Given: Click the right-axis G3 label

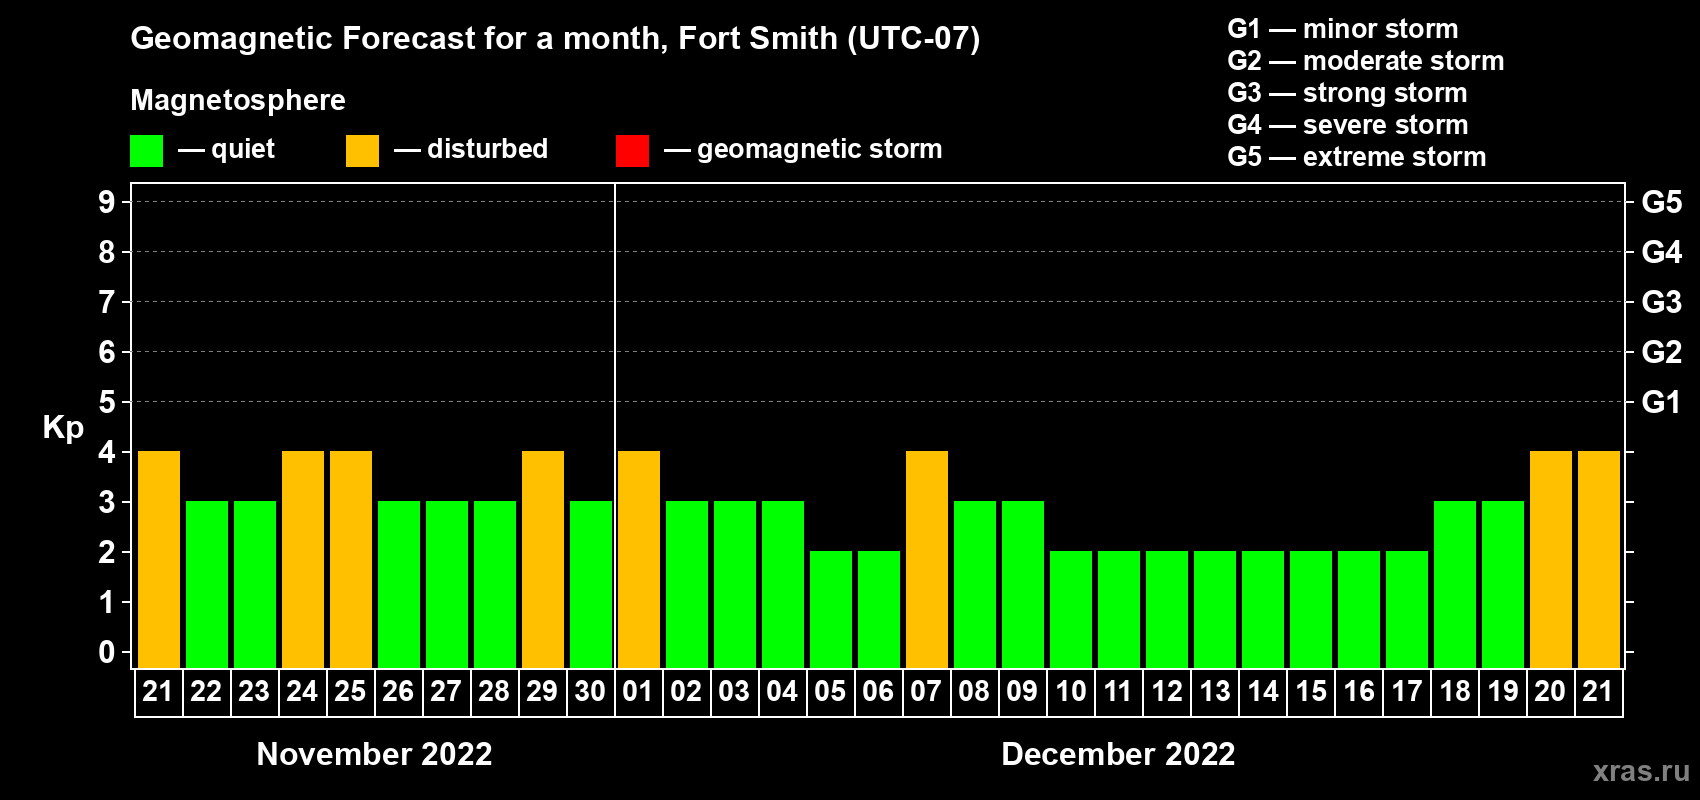Looking at the screenshot, I should coord(1662,302).
